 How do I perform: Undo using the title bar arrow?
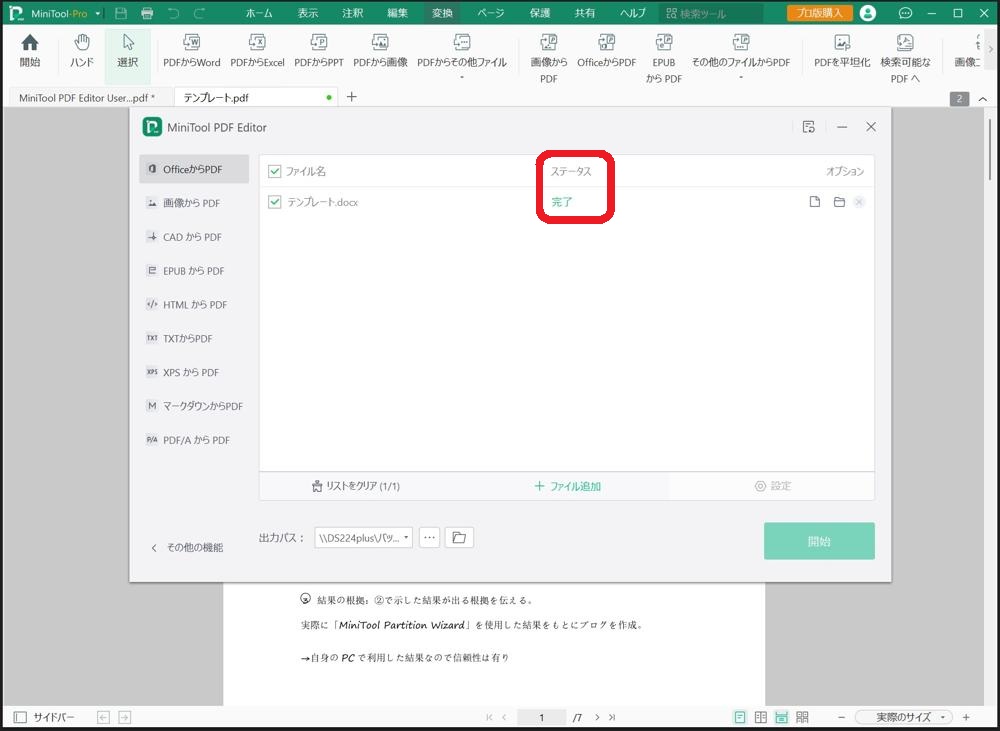[x=173, y=13]
